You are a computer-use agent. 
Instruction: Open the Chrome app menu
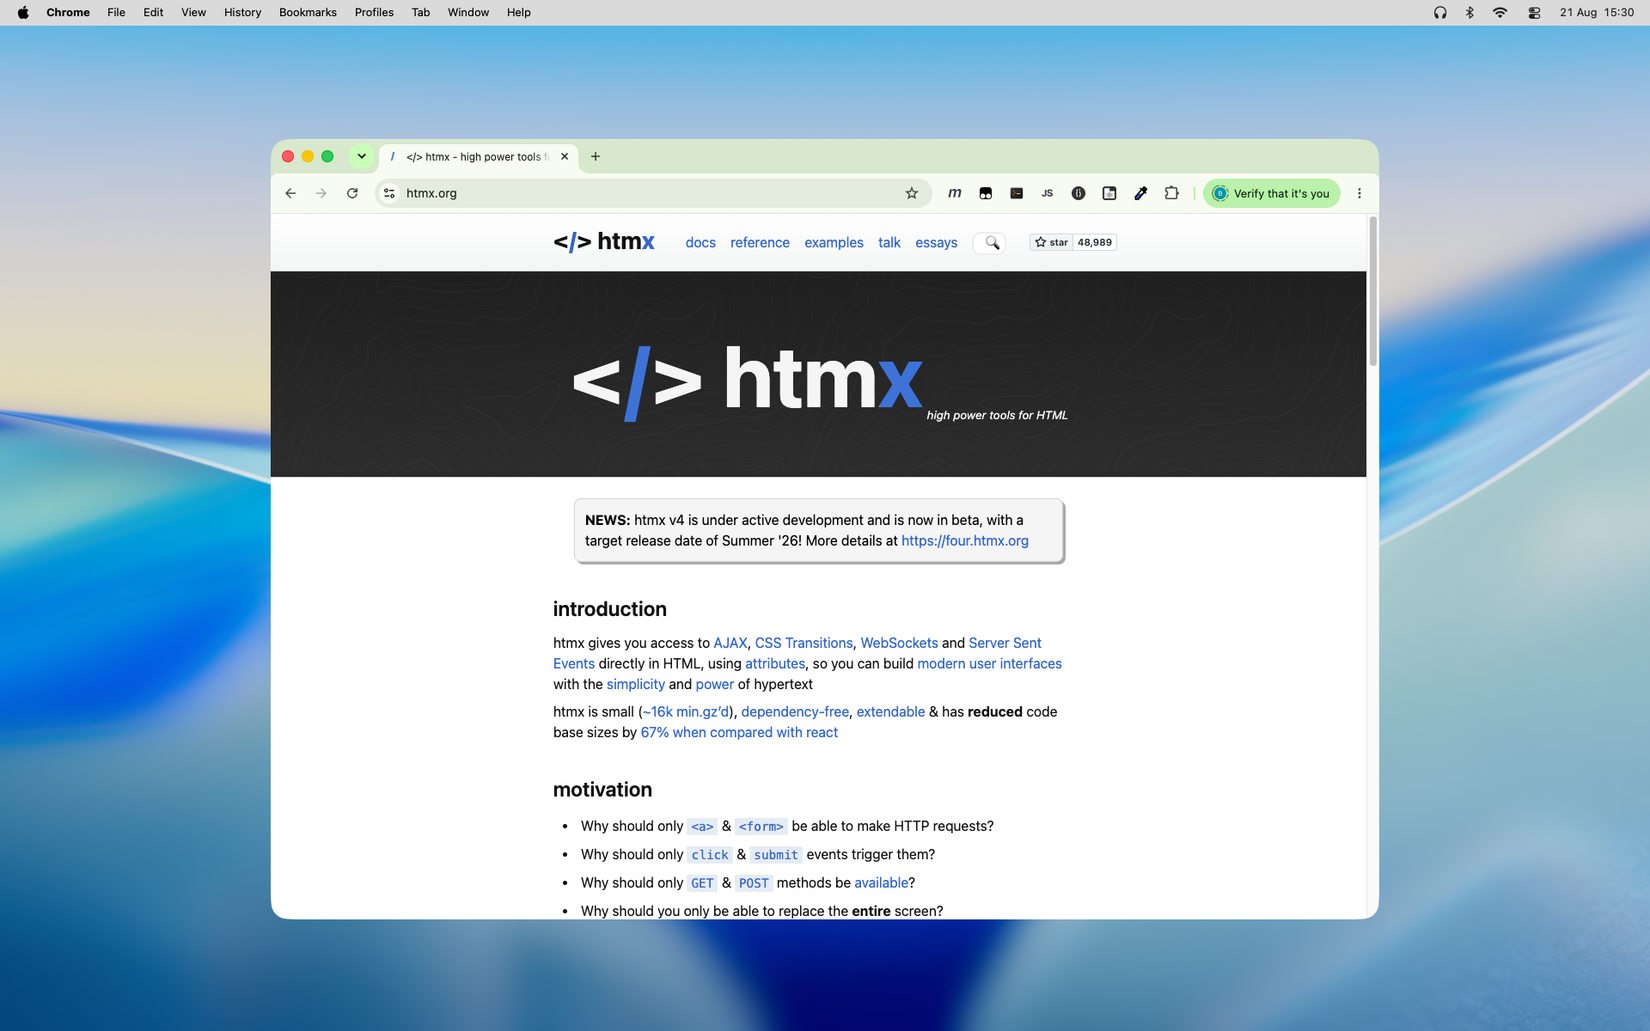(x=68, y=12)
